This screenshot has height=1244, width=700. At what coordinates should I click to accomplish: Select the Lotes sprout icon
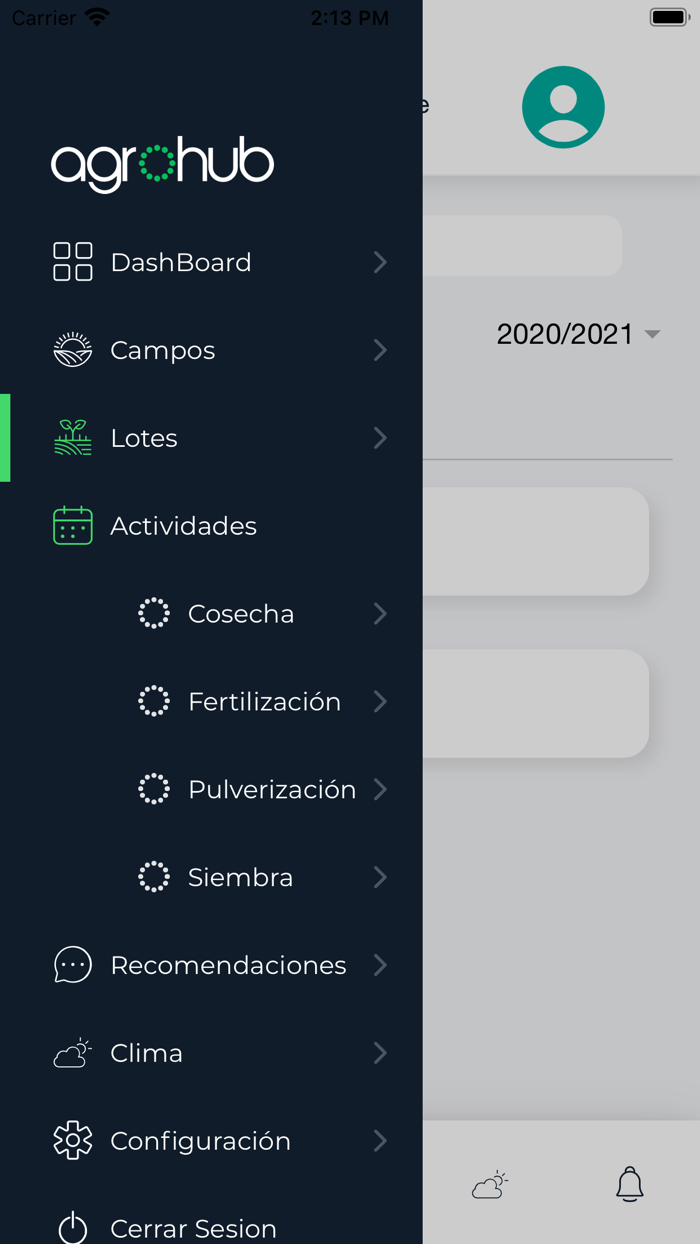click(x=71, y=438)
